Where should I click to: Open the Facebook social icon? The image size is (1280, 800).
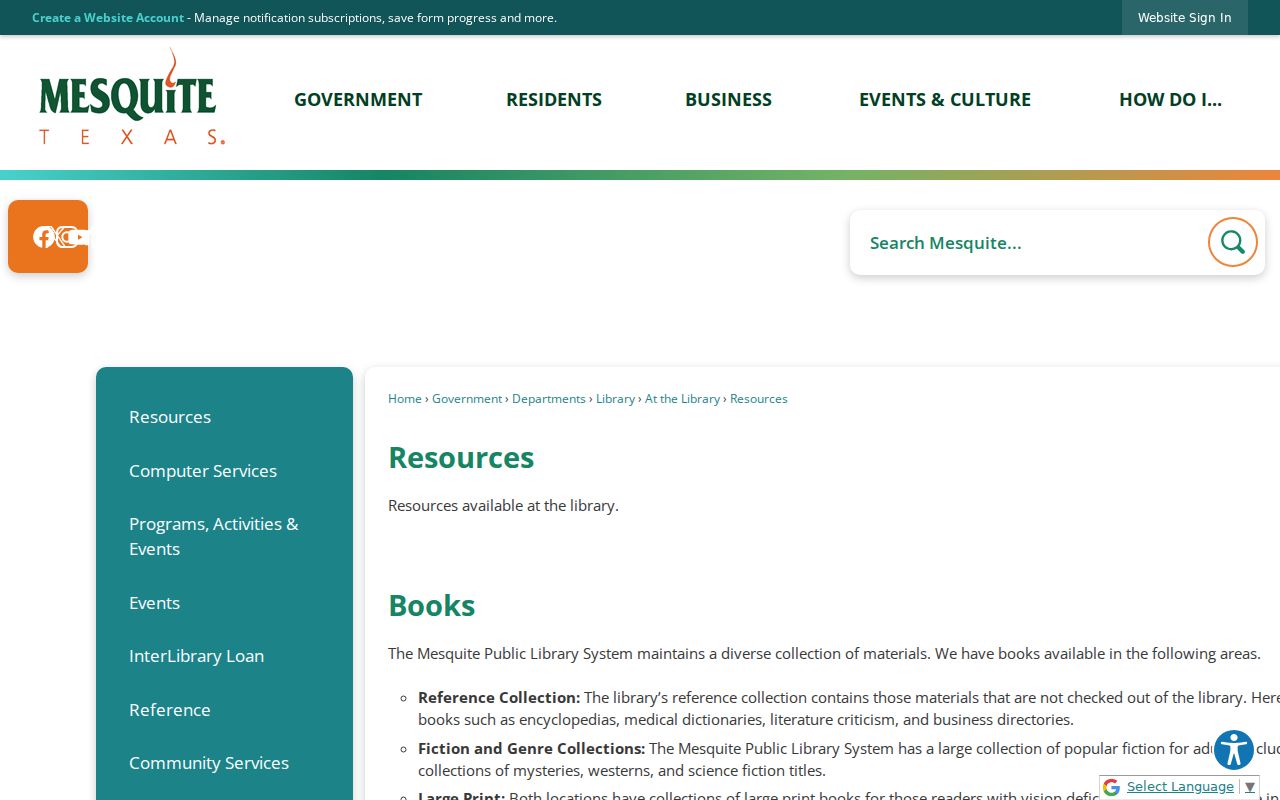43,237
